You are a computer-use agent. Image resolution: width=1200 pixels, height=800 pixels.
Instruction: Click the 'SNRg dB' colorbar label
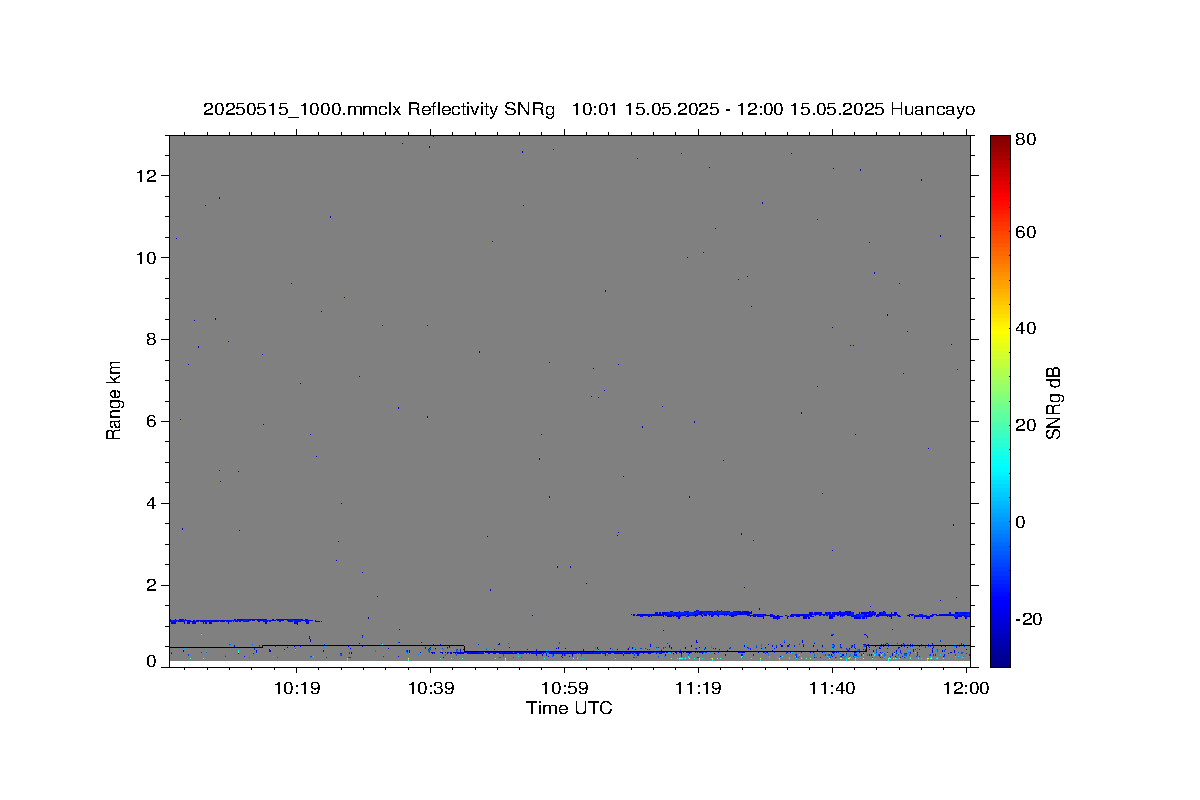pyautogui.click(x=1053, y=403)
